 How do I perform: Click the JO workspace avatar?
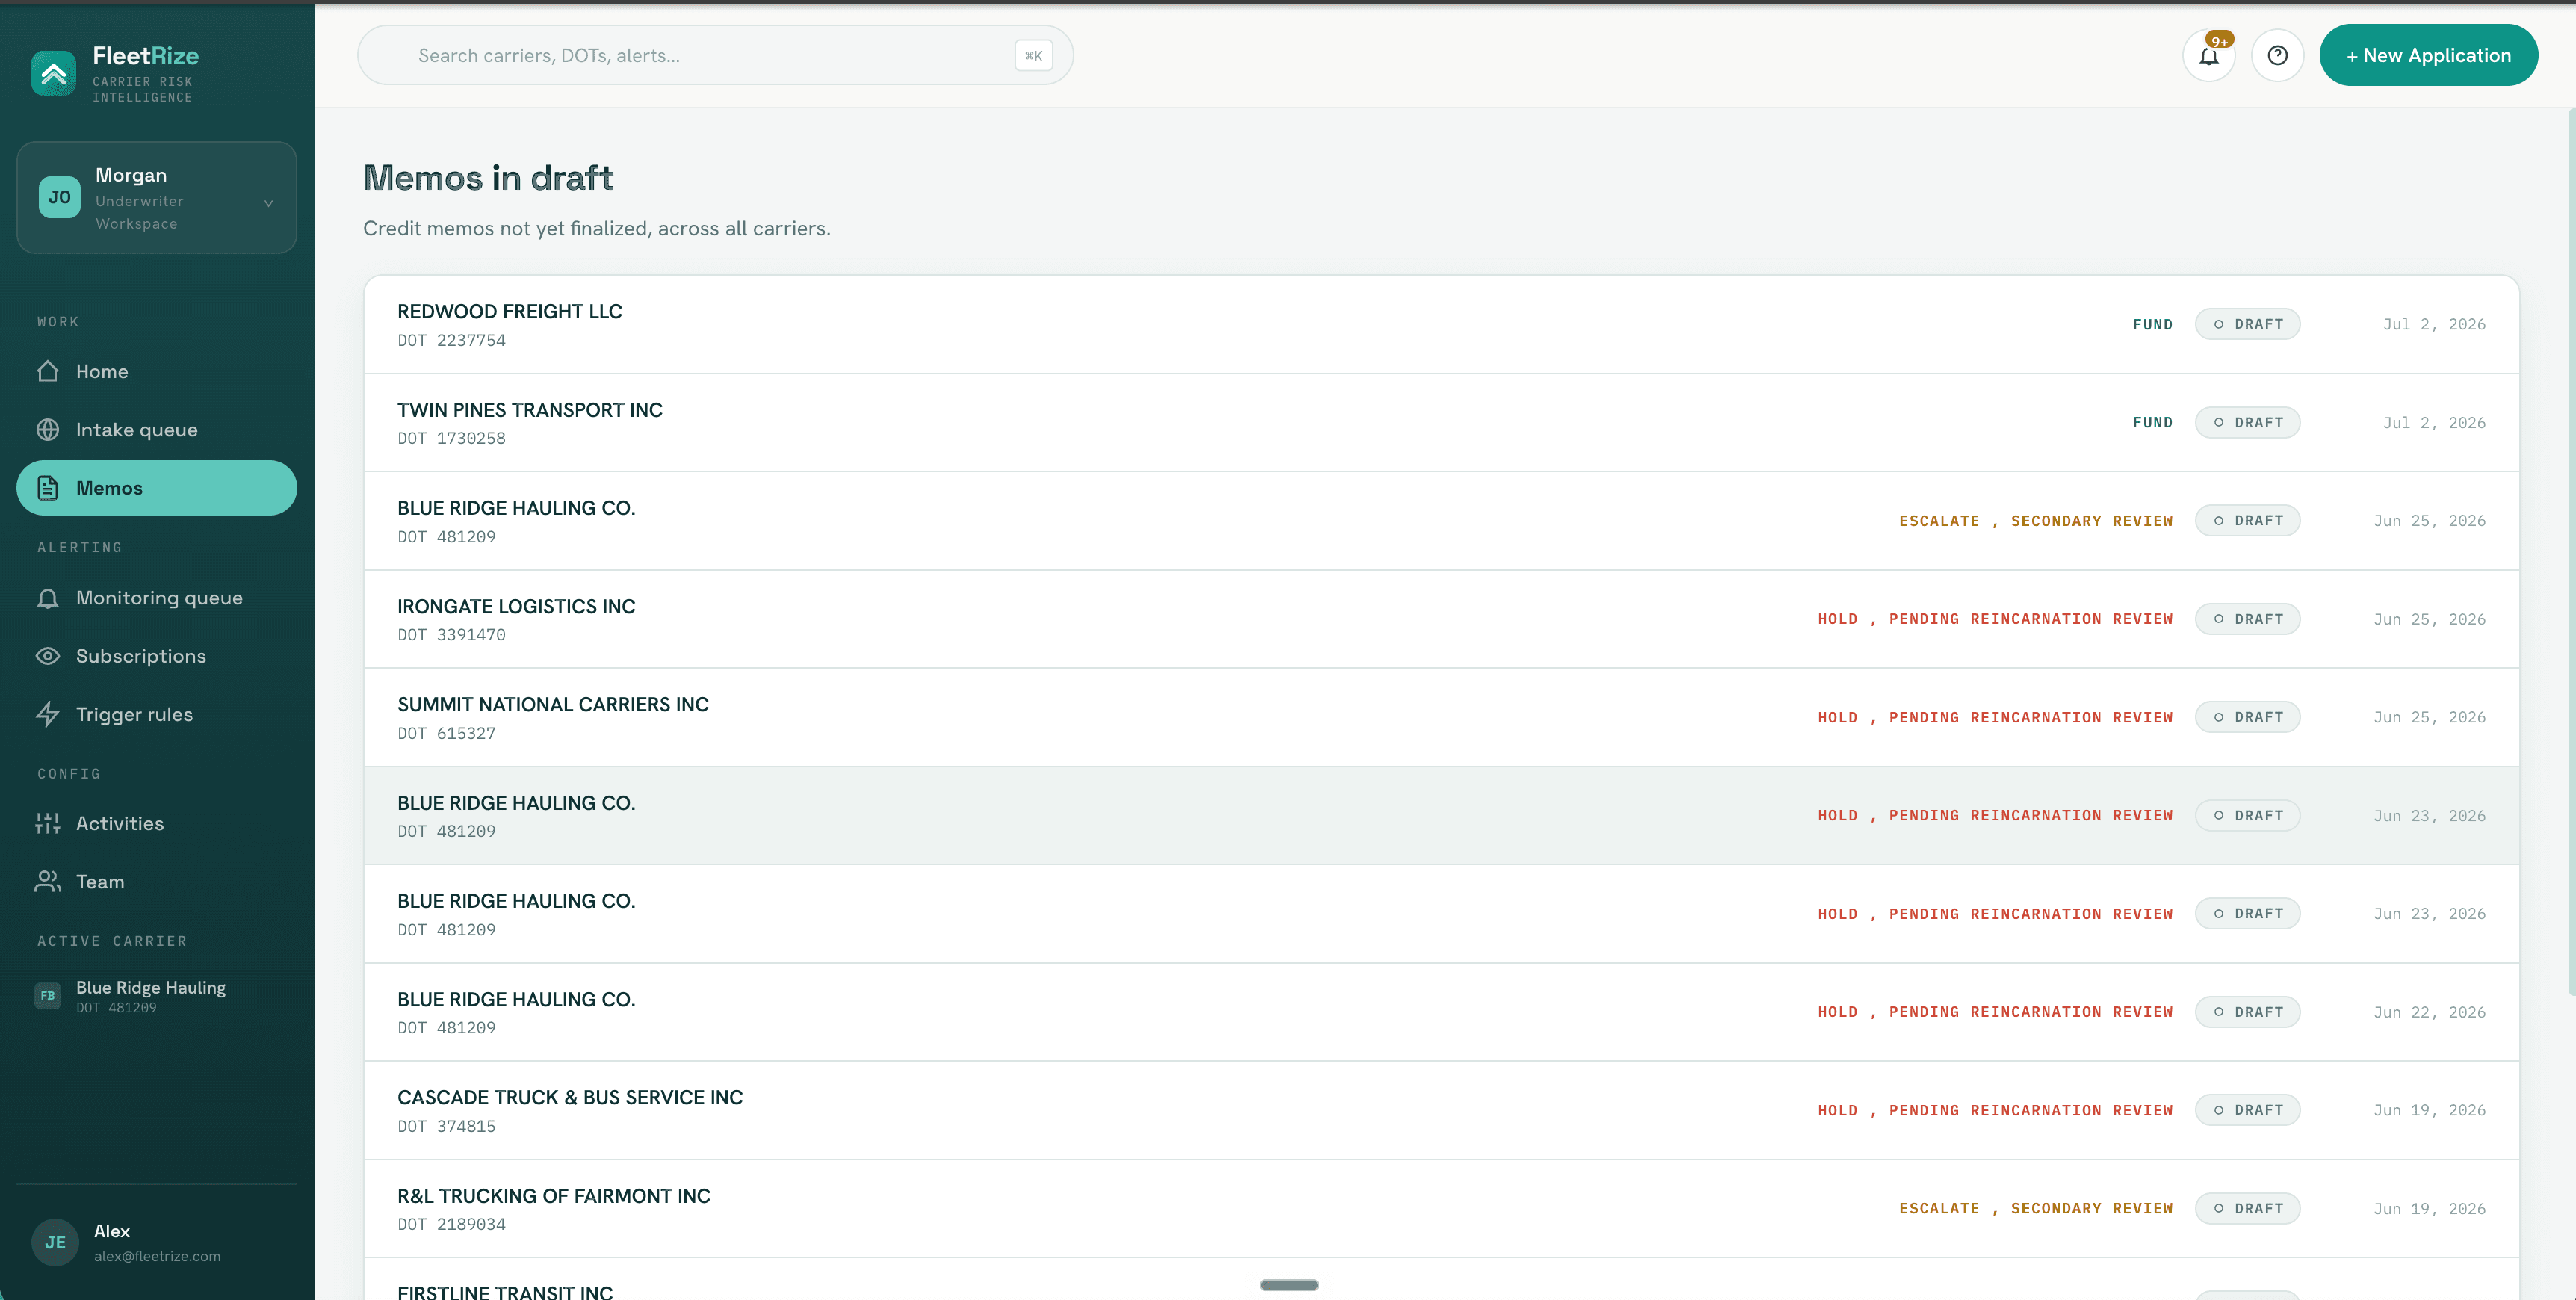[x=60, y=197]
